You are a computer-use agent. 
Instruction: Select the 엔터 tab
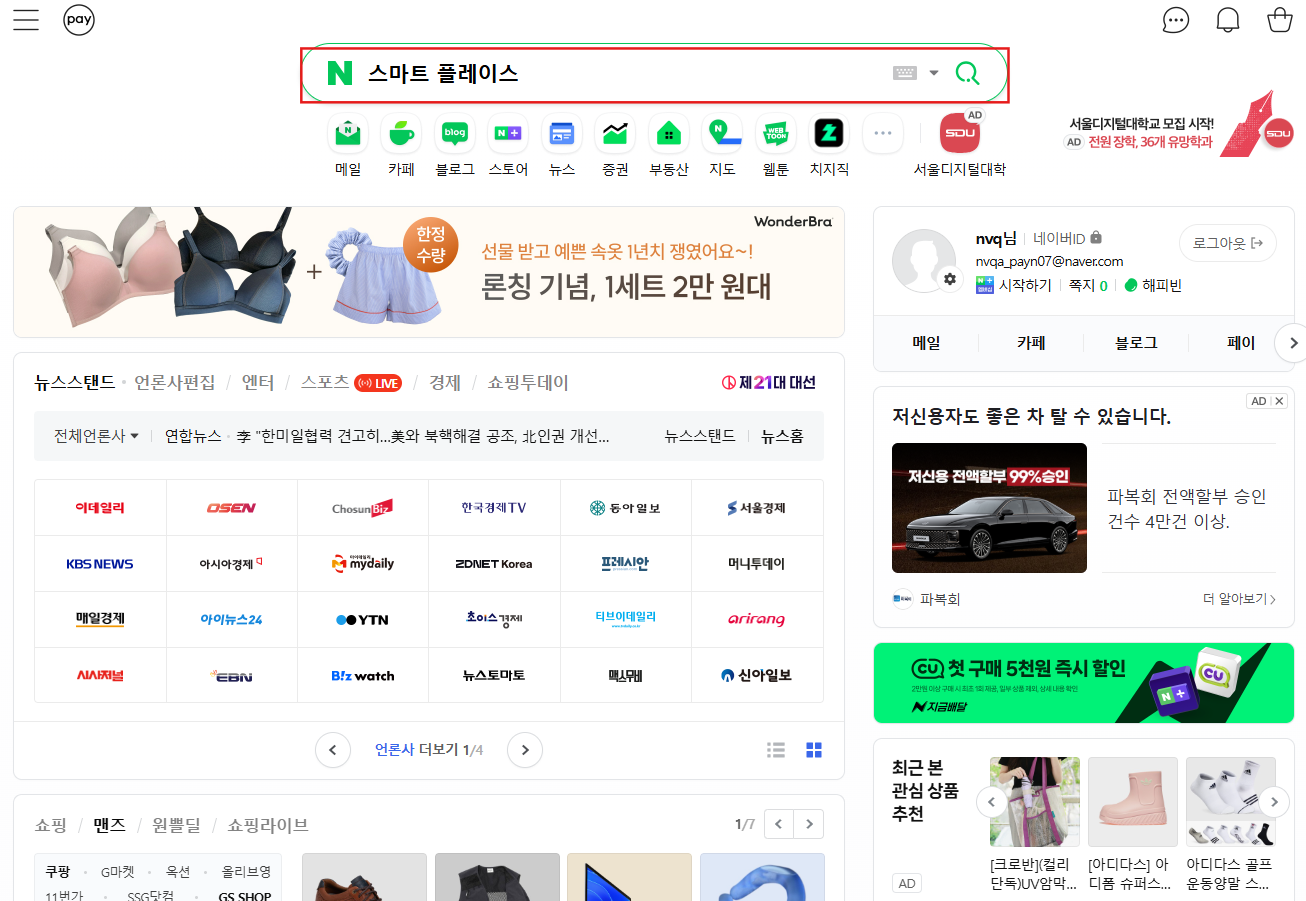tap(258, 383)
